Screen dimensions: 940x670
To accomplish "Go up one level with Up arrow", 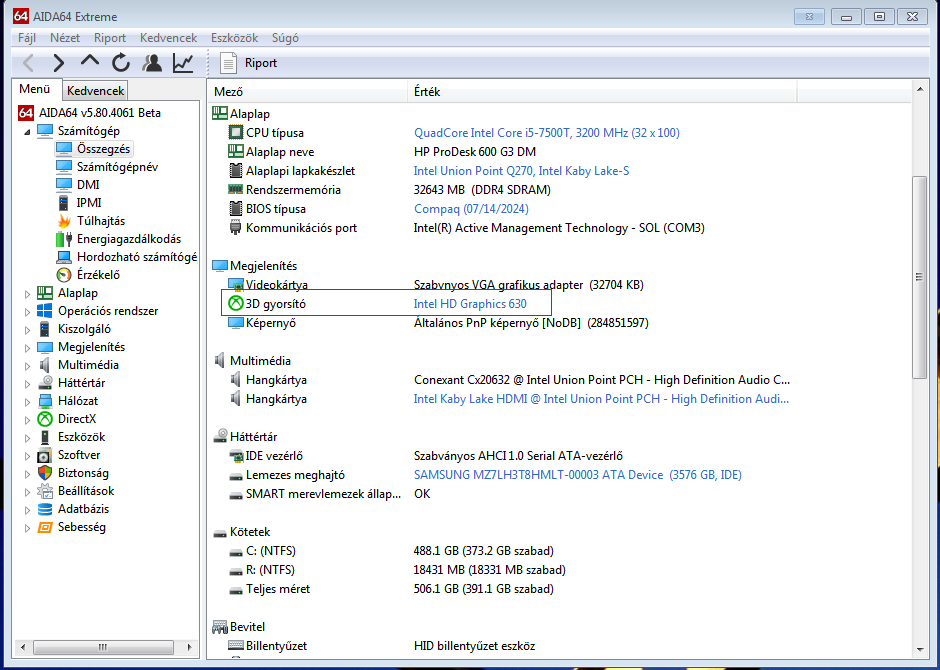I will (90, 62).
